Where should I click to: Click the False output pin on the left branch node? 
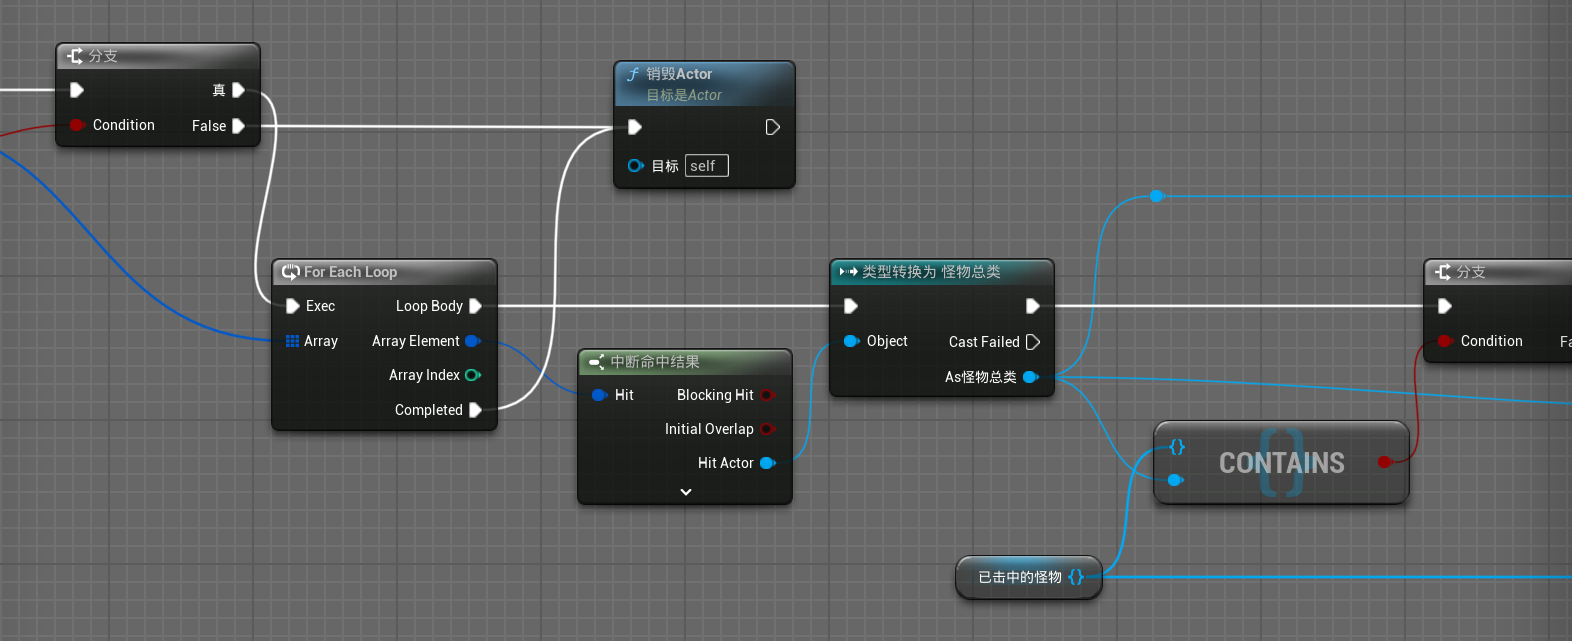coord(238,126)
